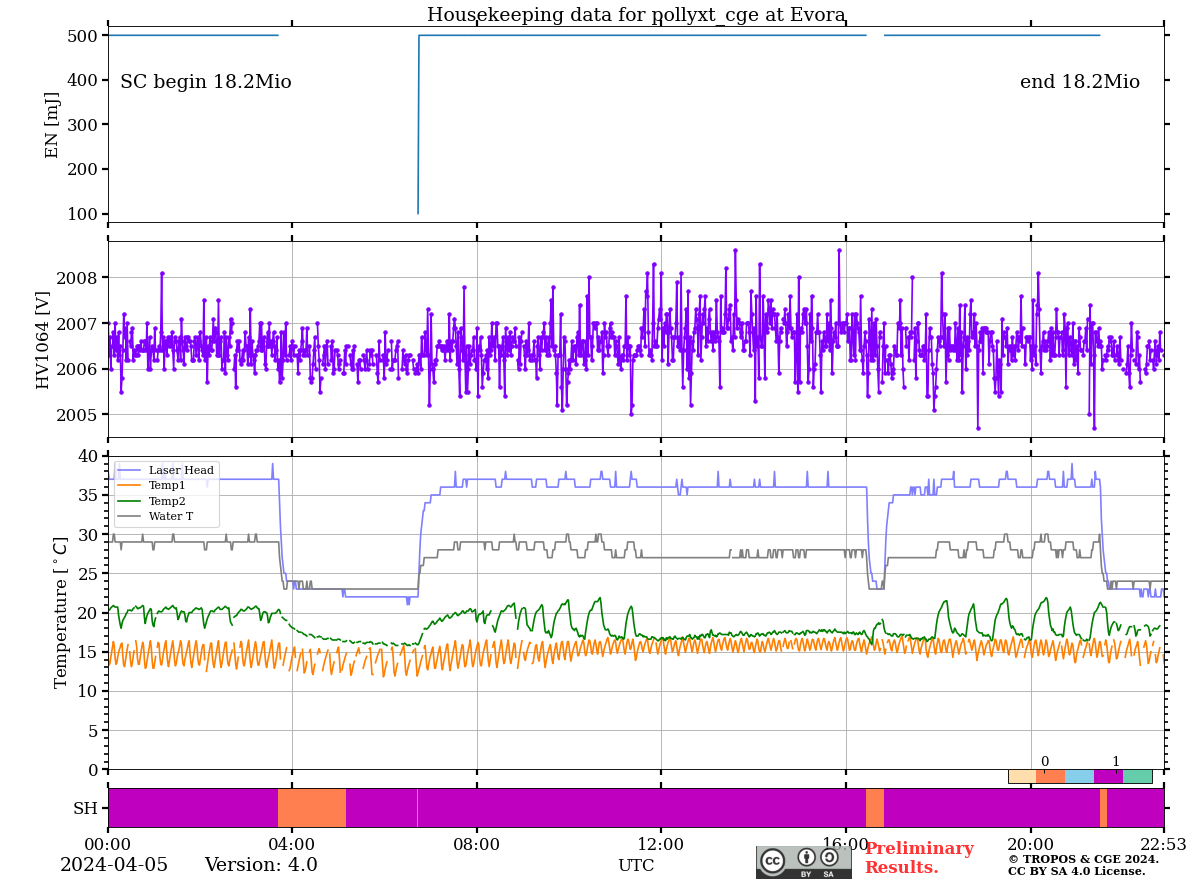This screenshot has width=1200, height=880.
Task: Click the 'Temp1' legend entry
Action: [x=152, y=485]
